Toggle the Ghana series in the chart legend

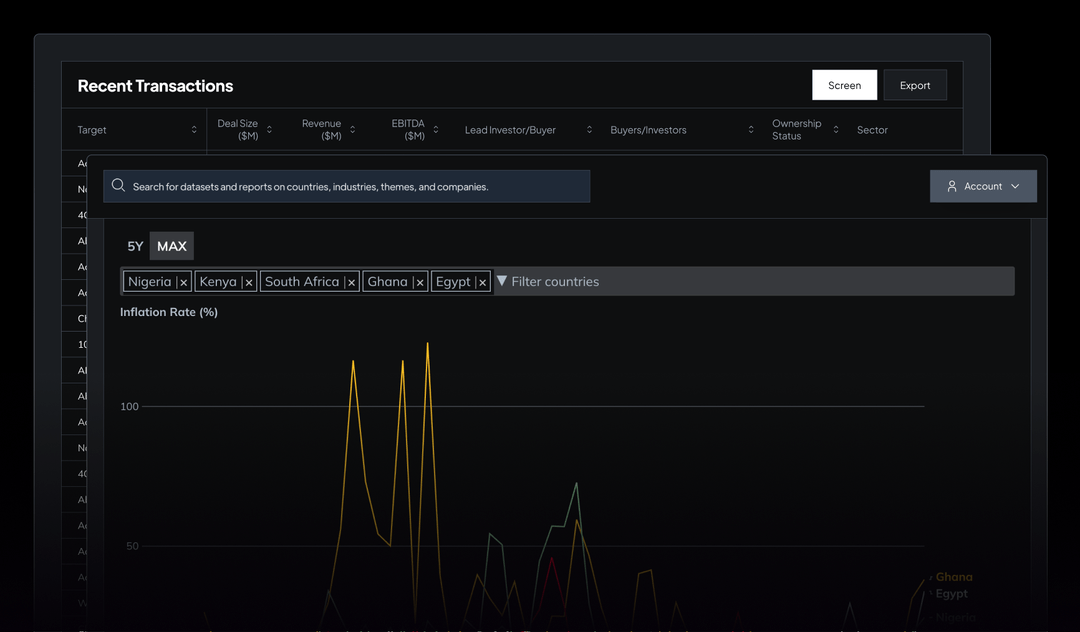[x=953, y=577]
